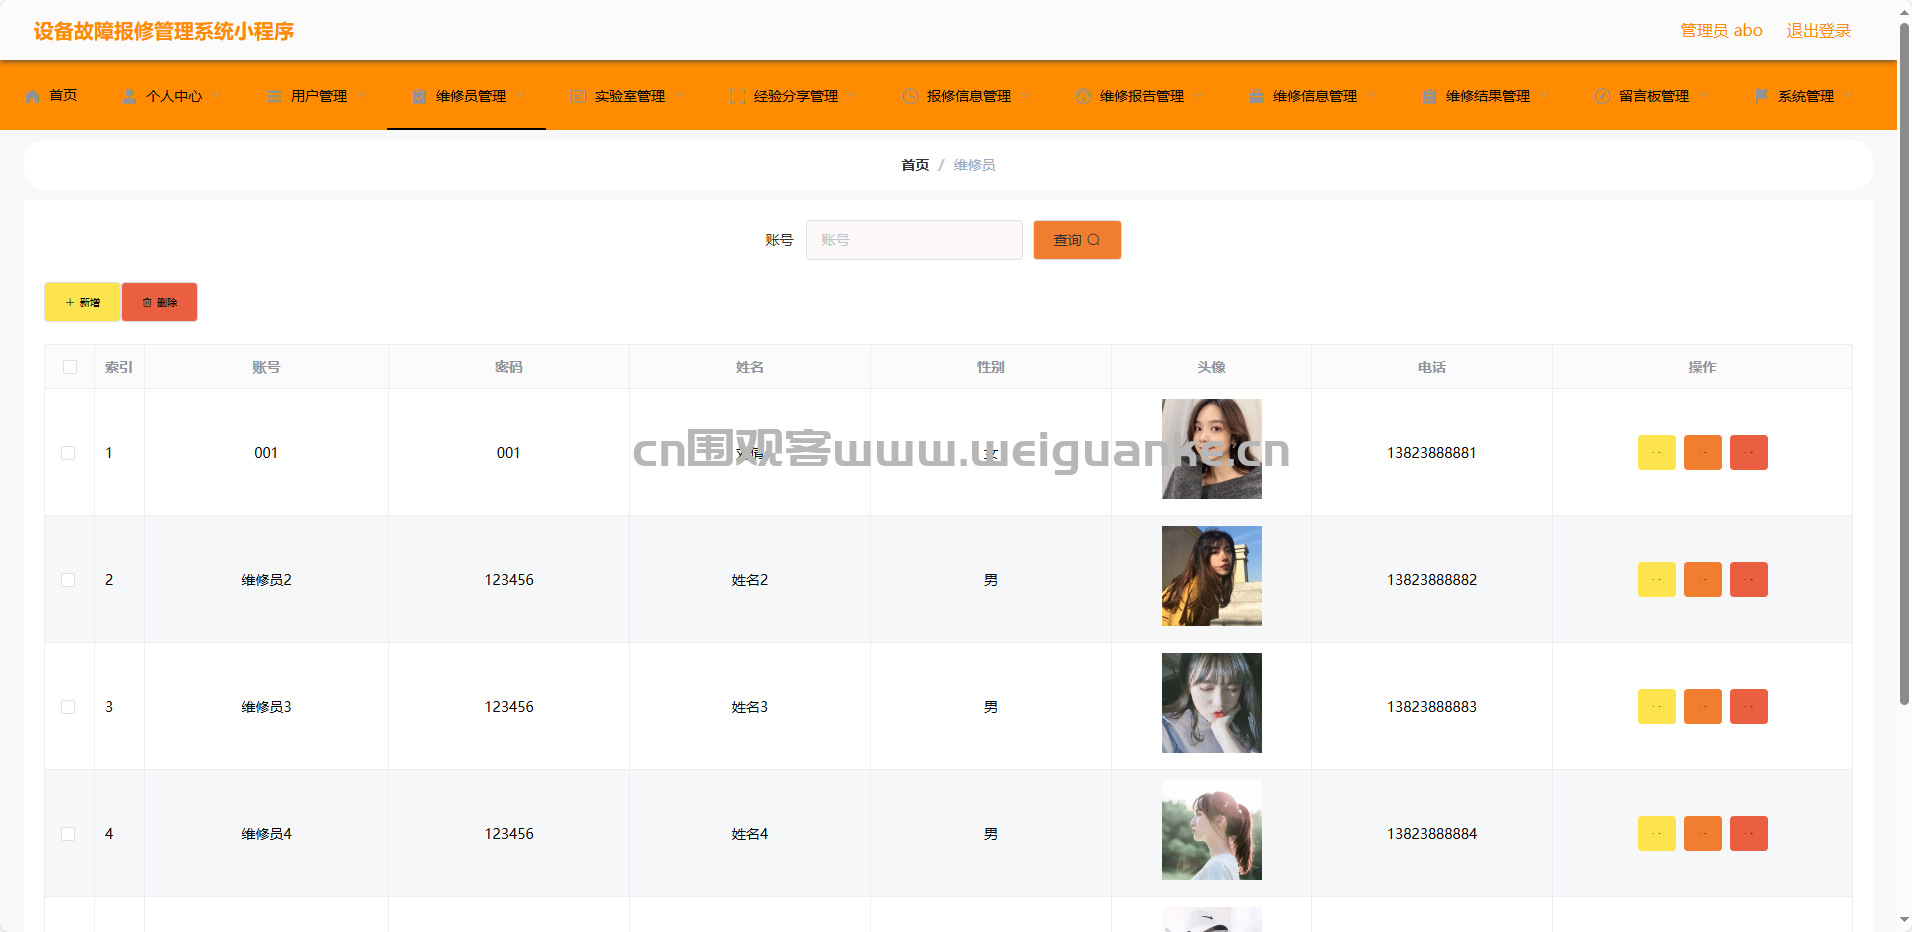Click the compass icon of 留言板管理
This screenshot has width=1912, height=932.
[1602, 96]
